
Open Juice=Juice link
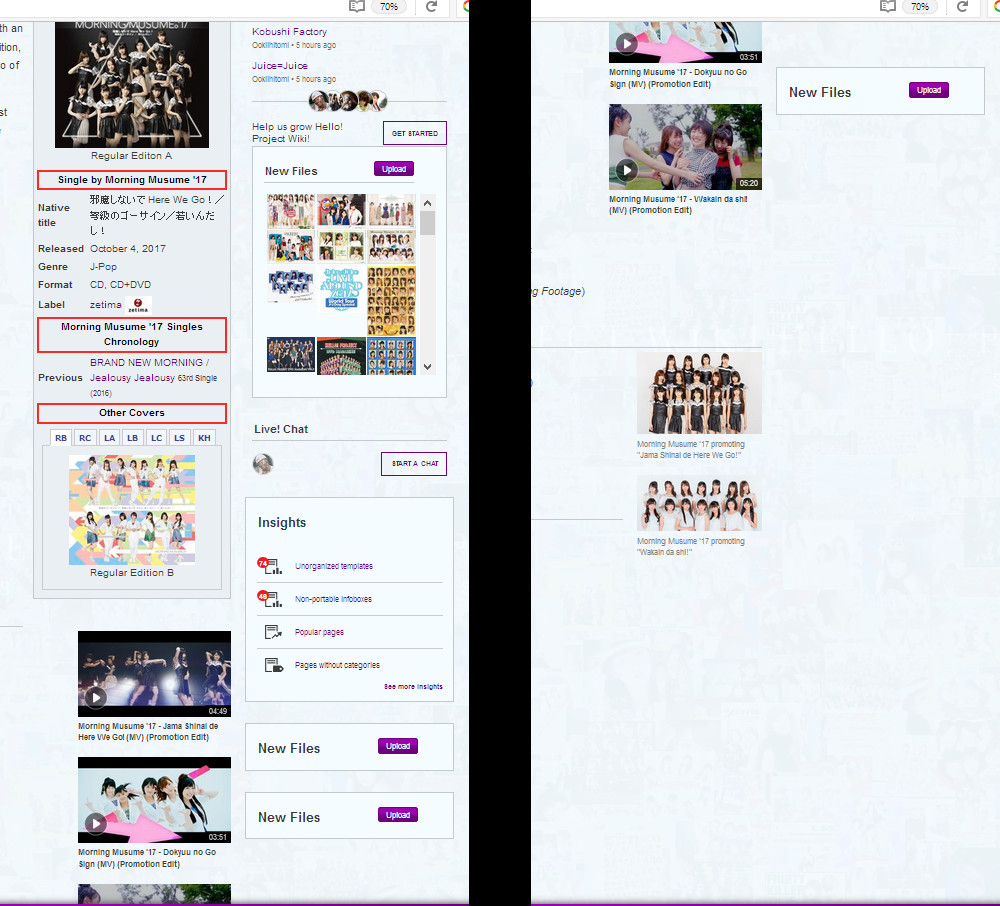pyautogui.click(x=279, y=66)
